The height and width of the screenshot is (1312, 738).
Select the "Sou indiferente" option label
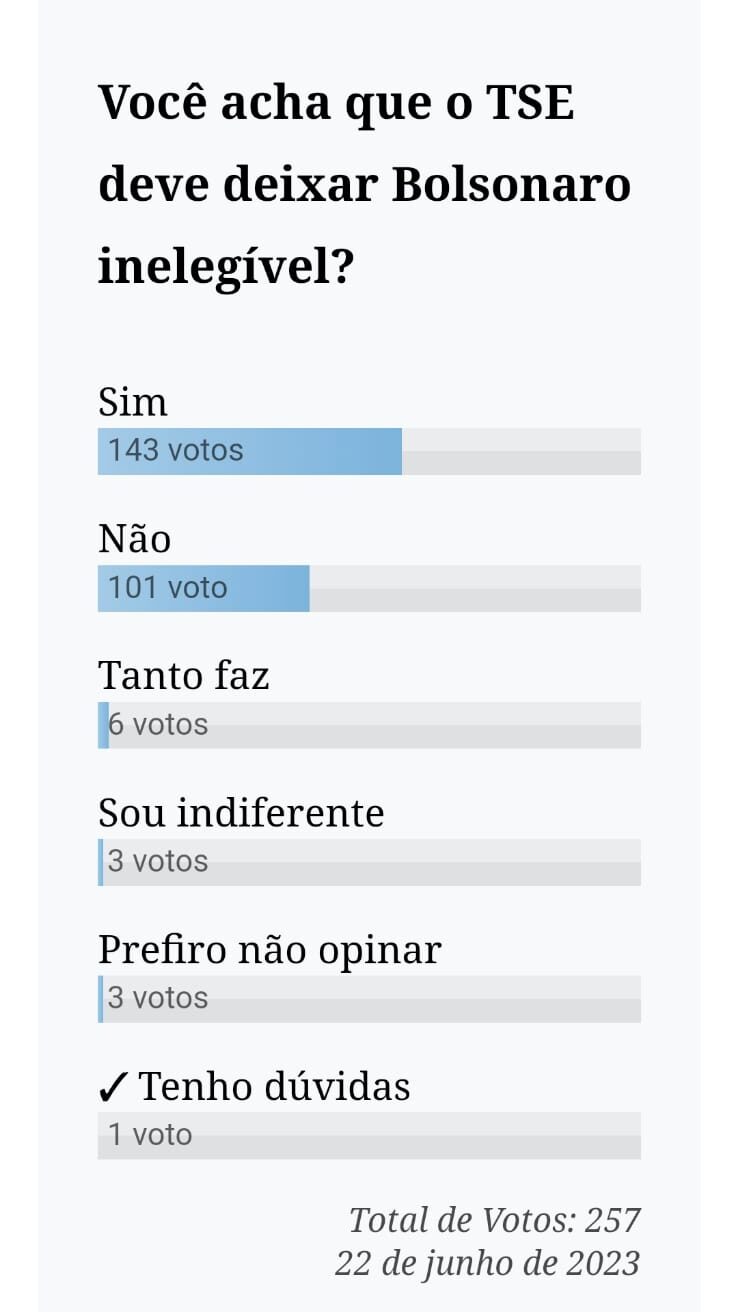click(241, 813)
